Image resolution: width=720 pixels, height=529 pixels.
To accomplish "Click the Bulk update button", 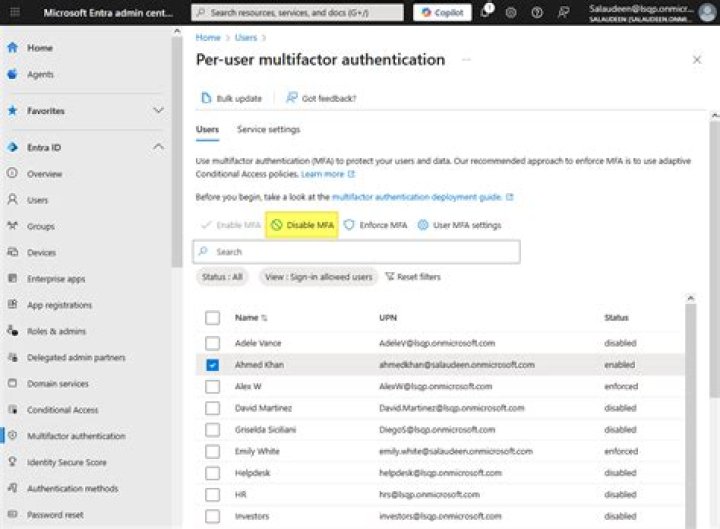I will click(231, 98).
